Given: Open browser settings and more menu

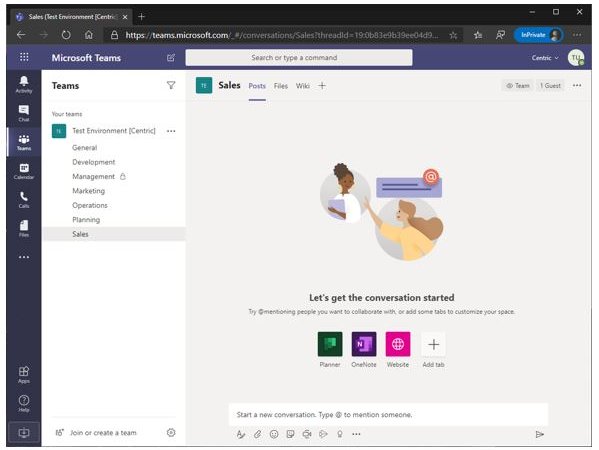Looking at the screenshot, I should point(577,35).
